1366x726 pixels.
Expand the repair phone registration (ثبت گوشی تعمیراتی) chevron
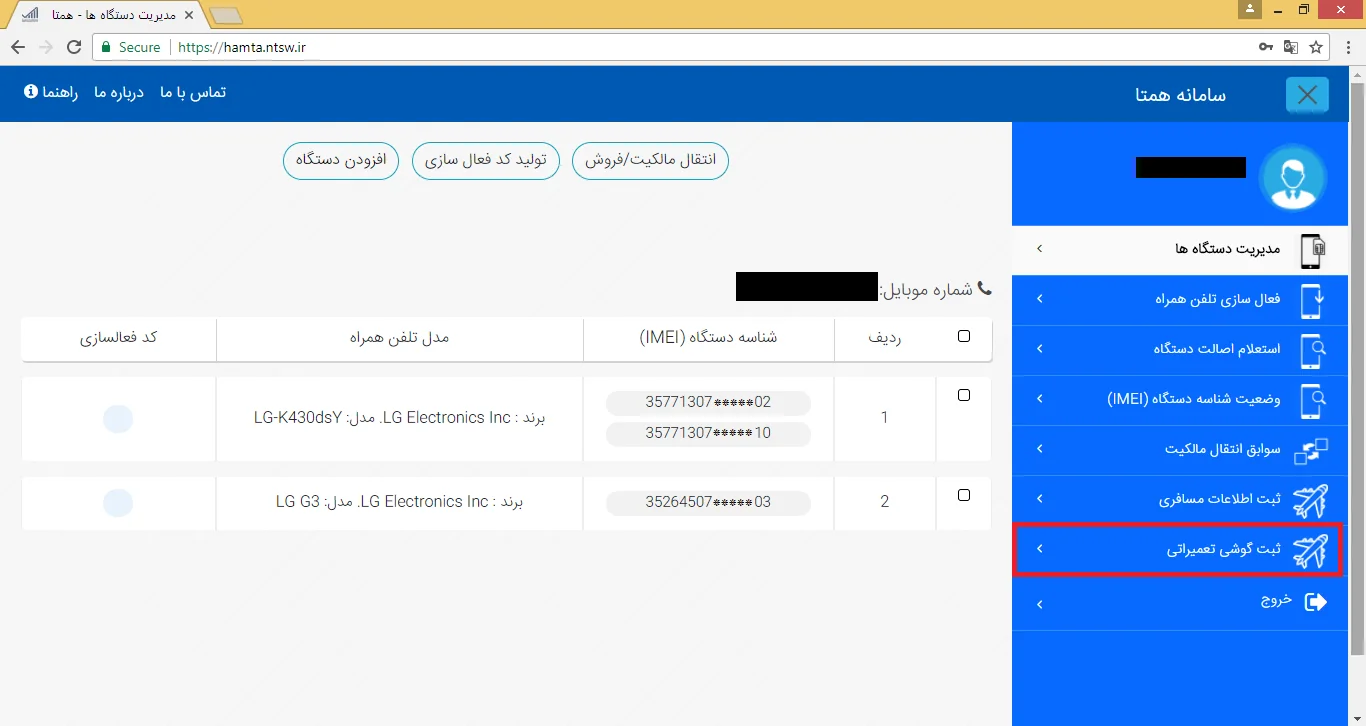[x=1040, y=549]
